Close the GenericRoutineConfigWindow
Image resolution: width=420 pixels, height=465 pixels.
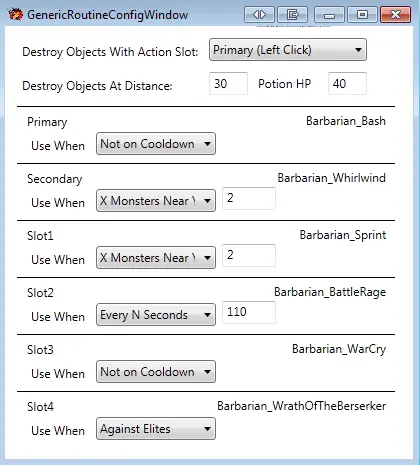[395, 15]
